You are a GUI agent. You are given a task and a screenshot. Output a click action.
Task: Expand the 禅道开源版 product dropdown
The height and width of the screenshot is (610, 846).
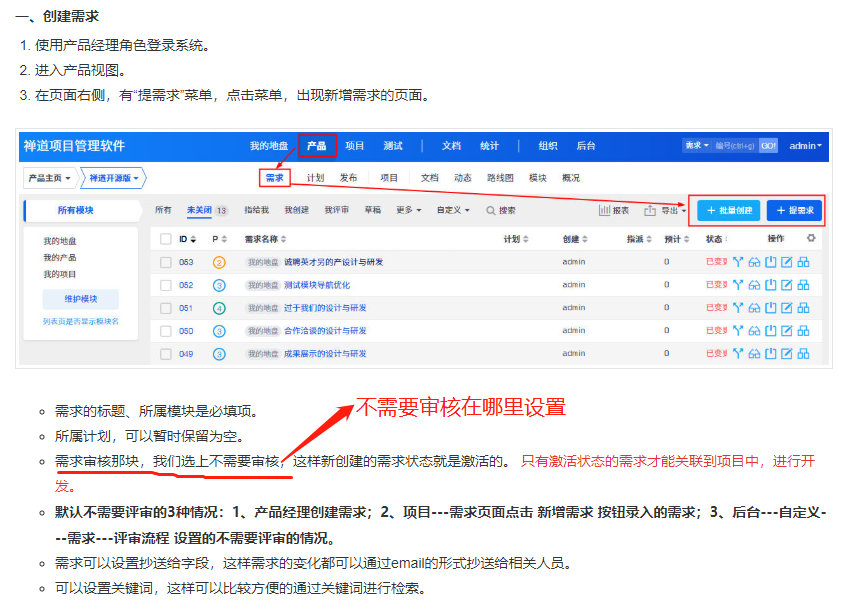point(114,178)
